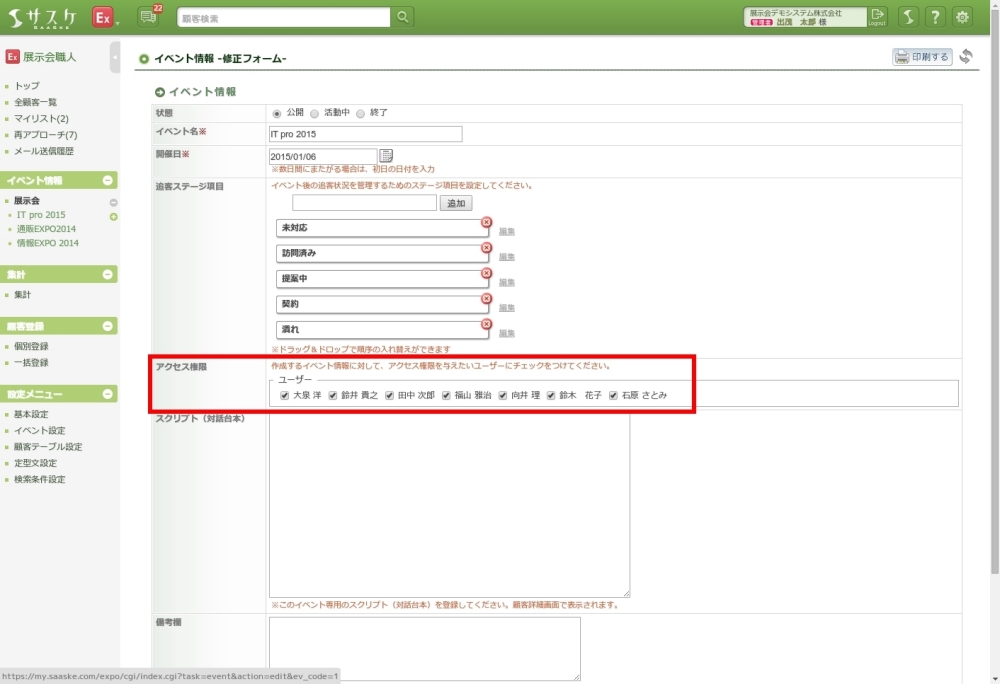Click the page refresh arrows icon
This screenshot has height=684, width=1000.
tap(966, 57)
